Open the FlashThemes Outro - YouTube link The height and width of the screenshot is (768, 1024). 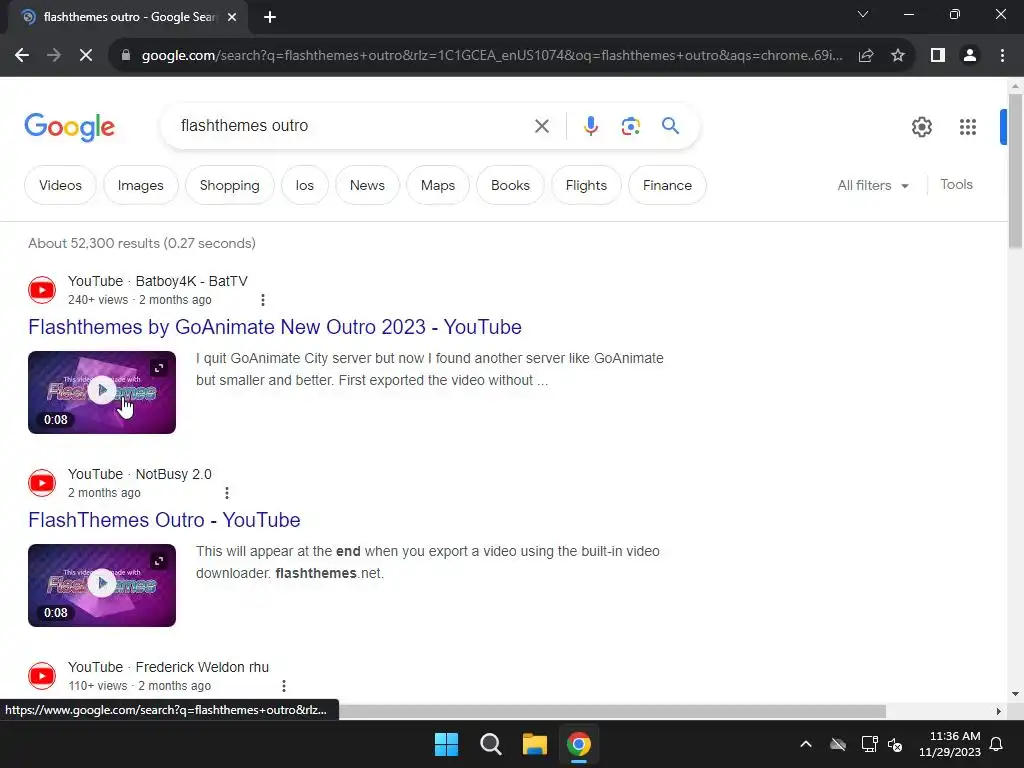[164, 520]
